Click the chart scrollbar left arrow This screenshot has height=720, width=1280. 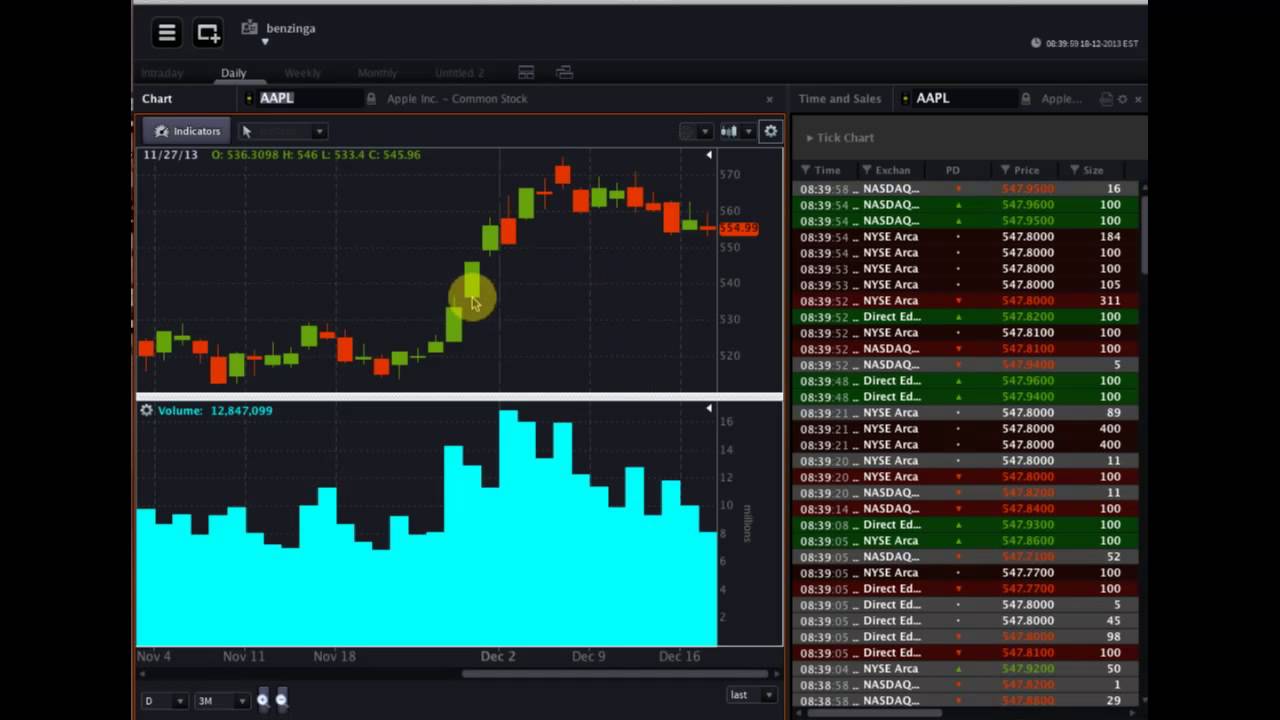coord(141,673)
